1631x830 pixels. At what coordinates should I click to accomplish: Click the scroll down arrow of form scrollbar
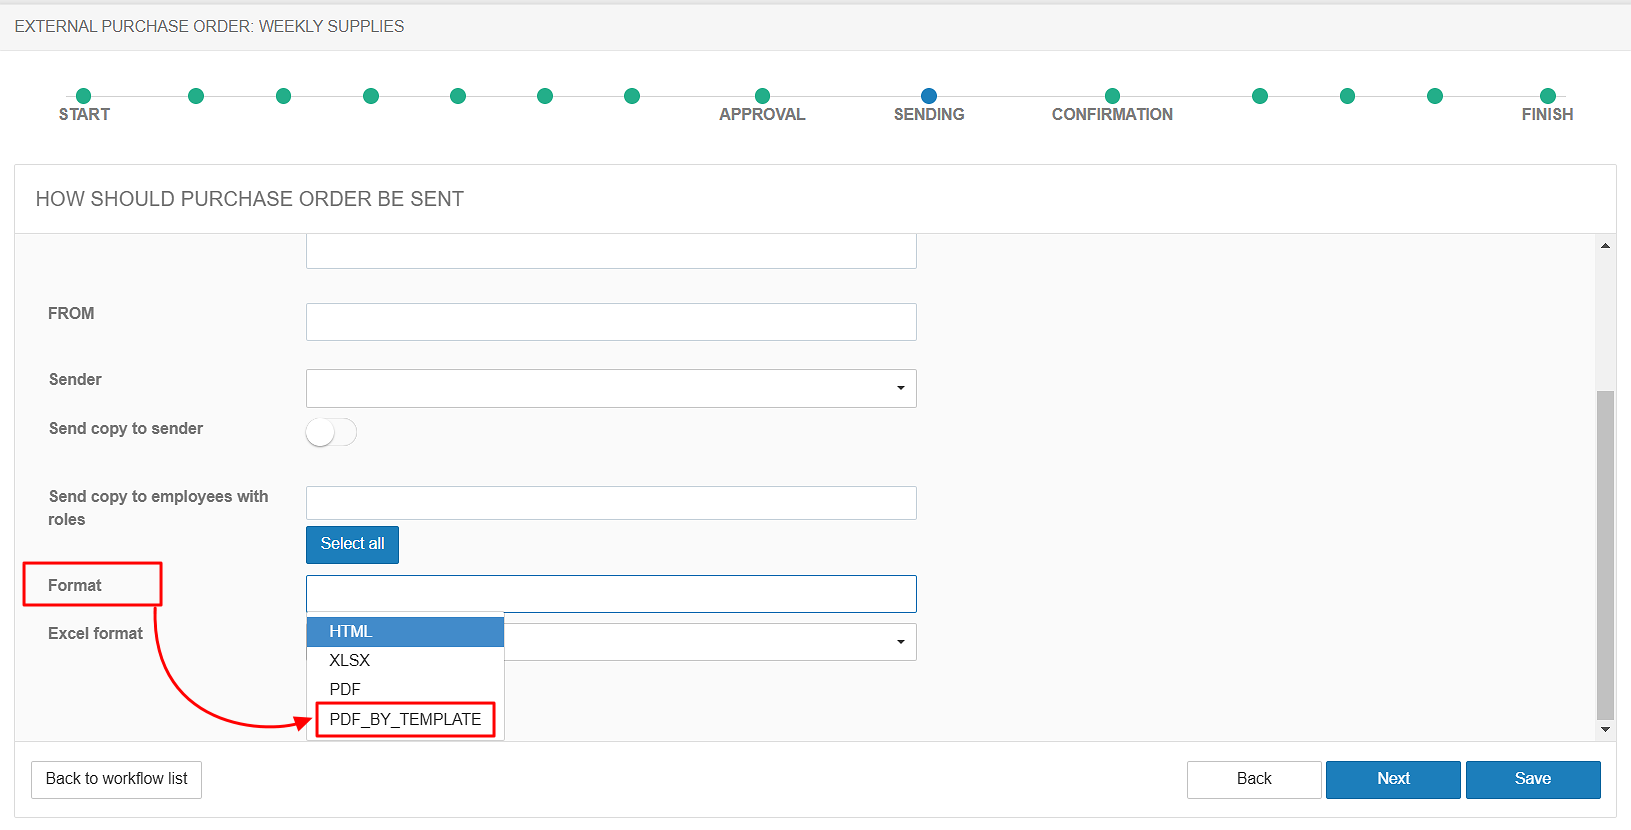(x=1605, y=729)
